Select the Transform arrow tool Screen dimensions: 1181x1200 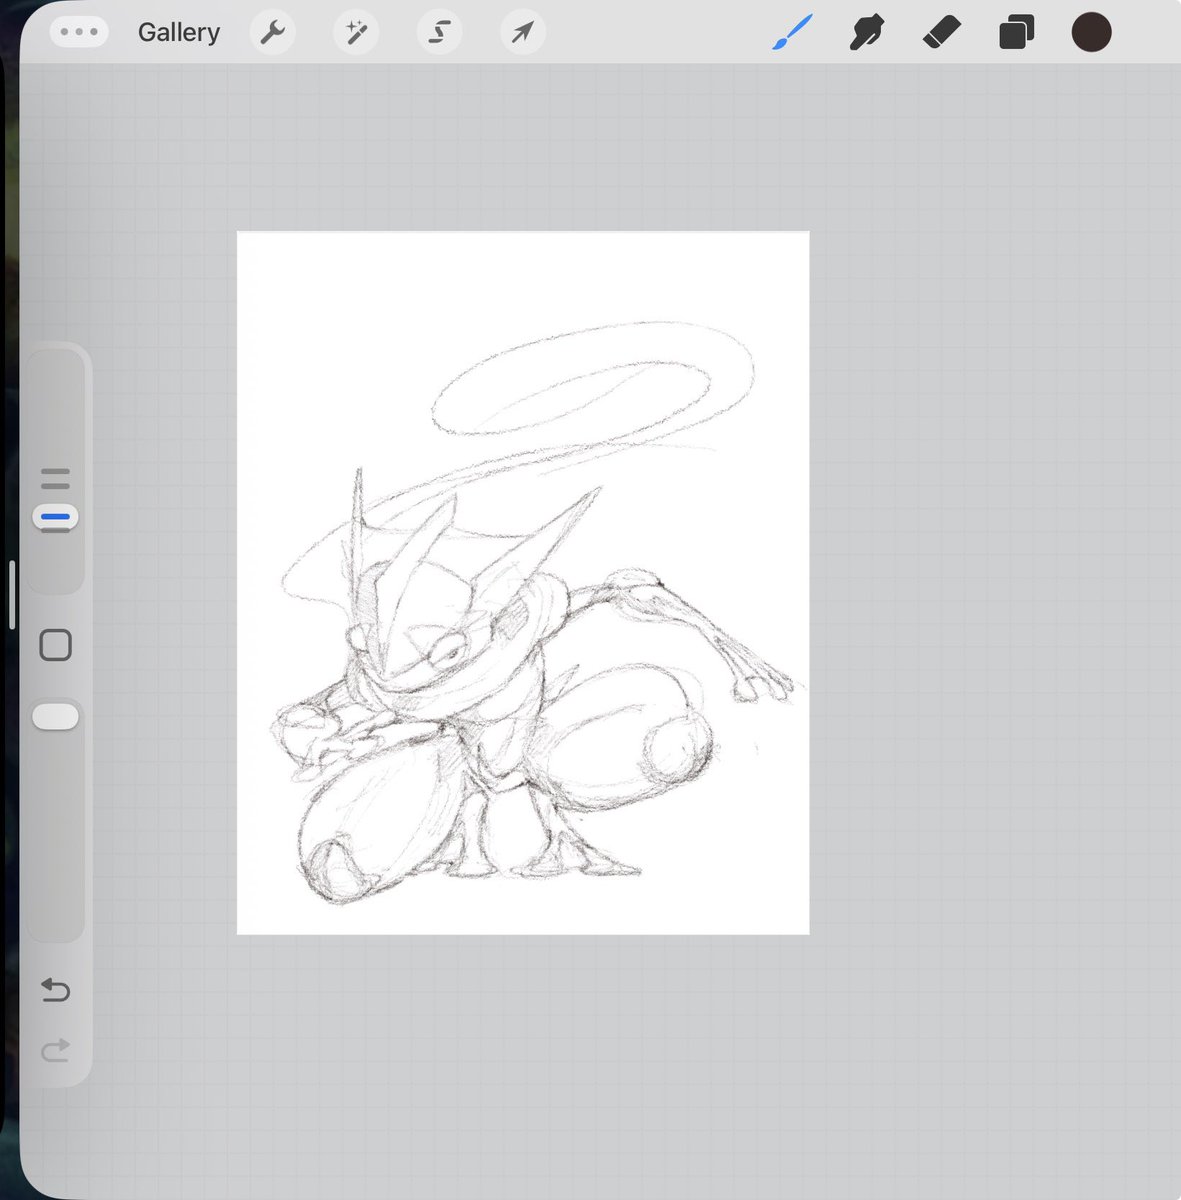click(521, 31)
